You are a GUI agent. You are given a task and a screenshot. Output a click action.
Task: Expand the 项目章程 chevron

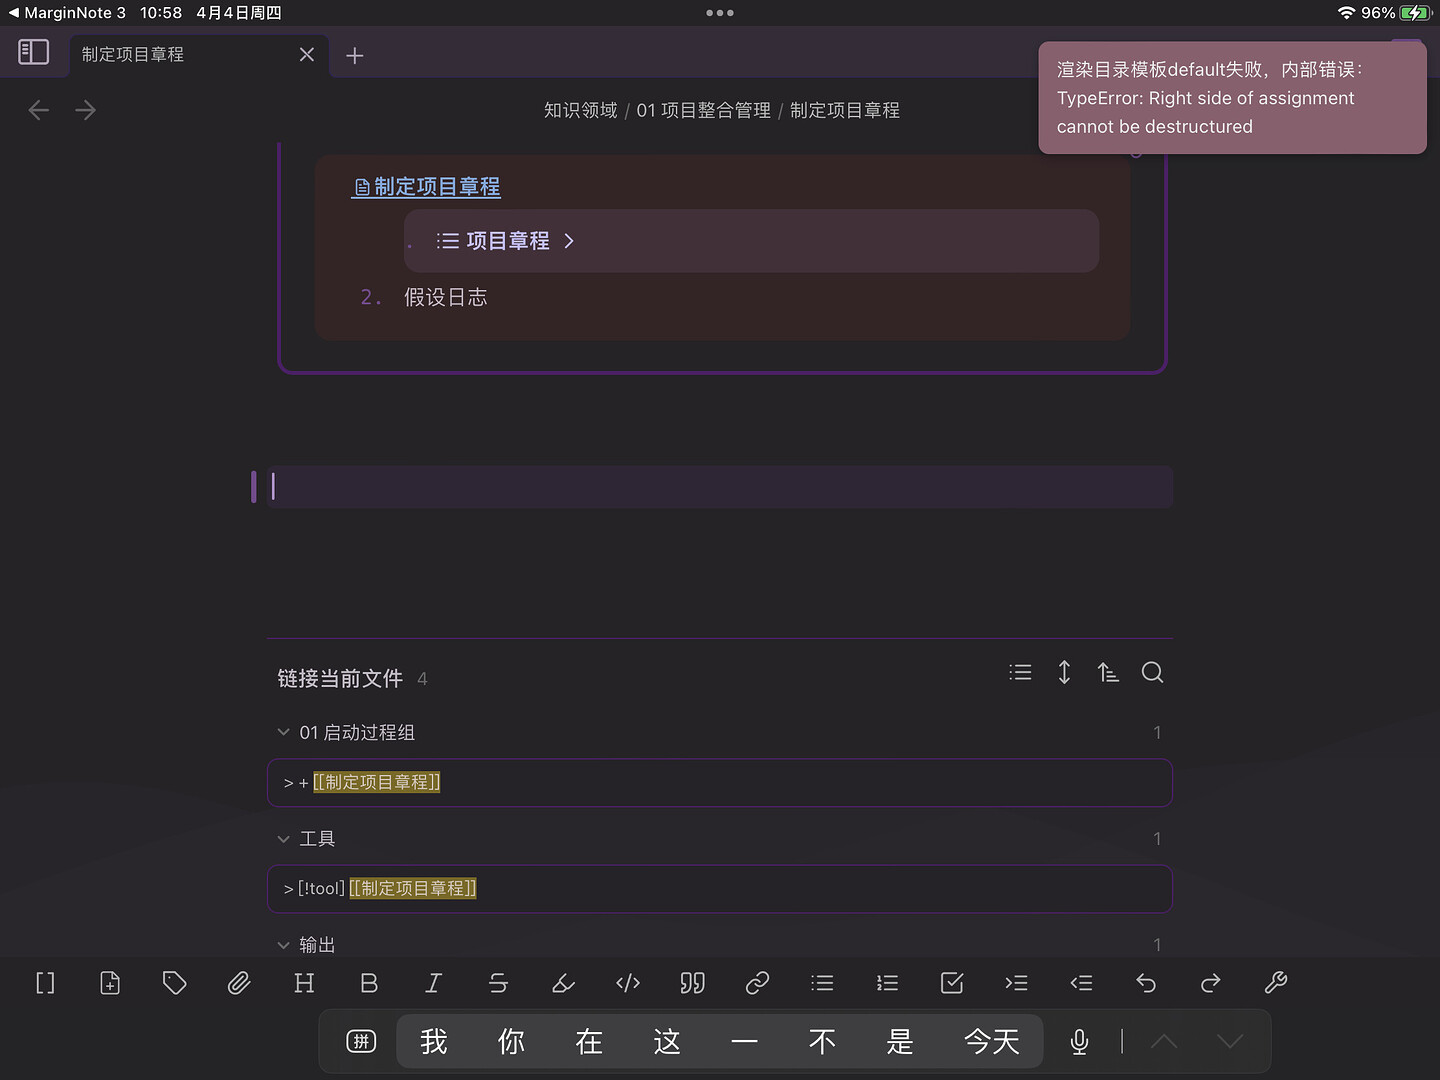[x=569, y=241]
